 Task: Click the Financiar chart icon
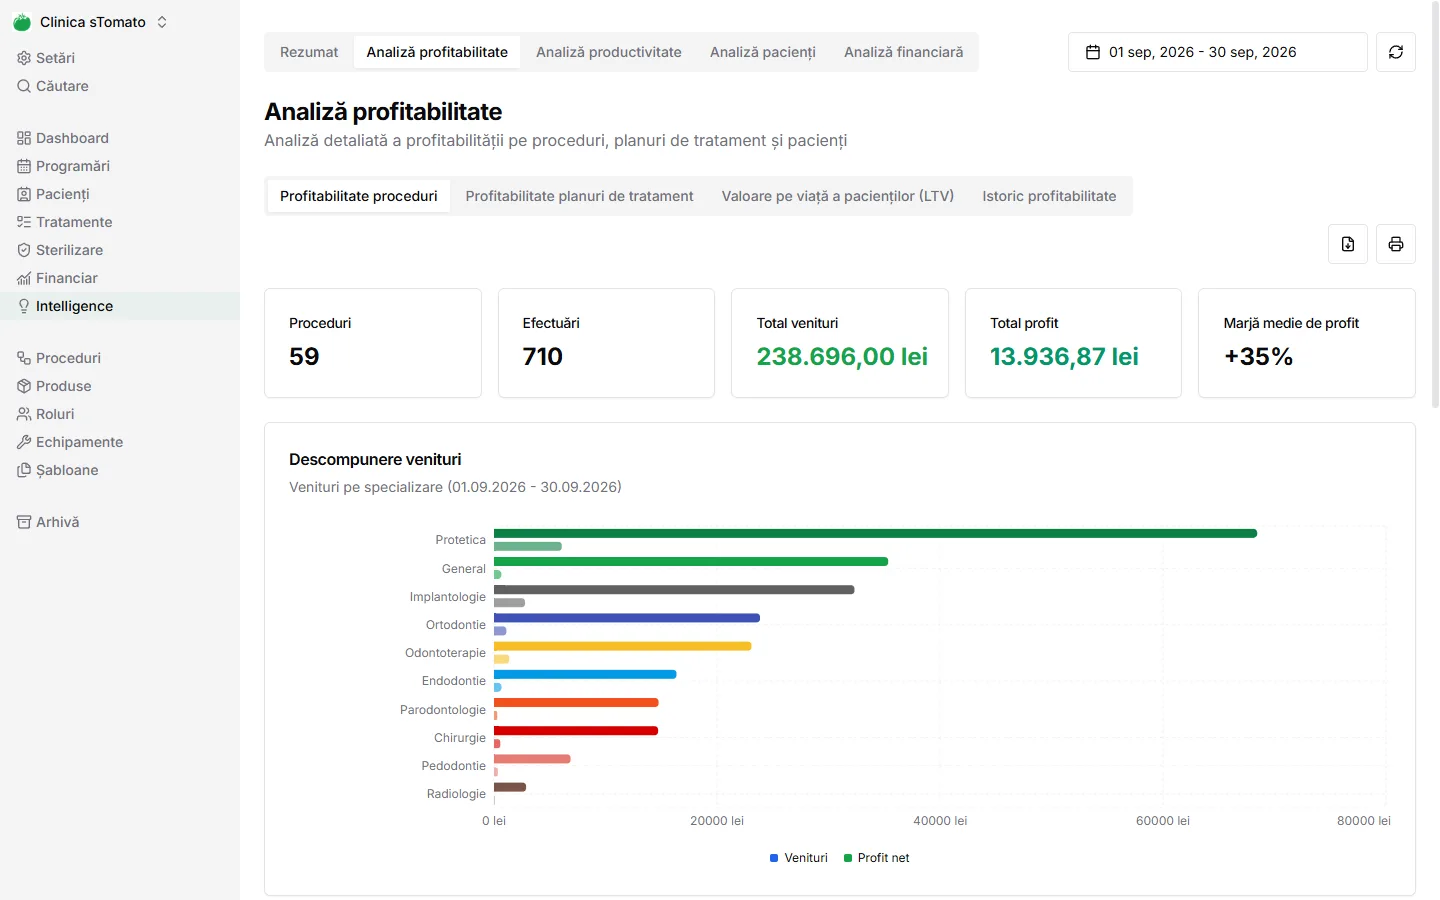point(24,278)
